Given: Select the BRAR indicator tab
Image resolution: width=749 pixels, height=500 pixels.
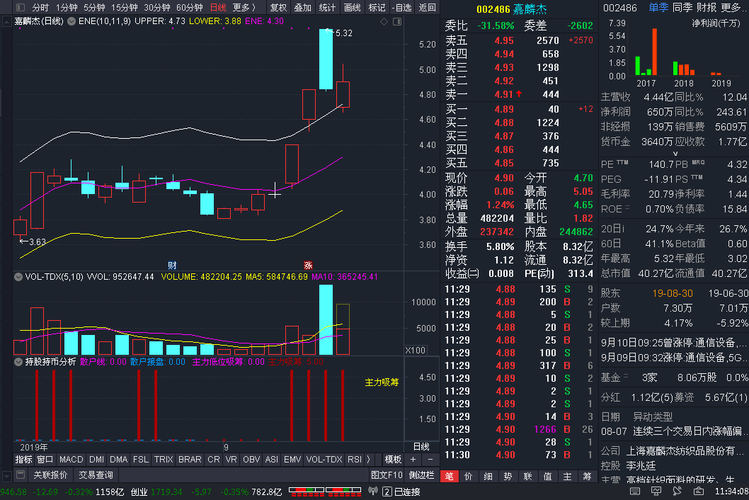Looking at the screenshot, I should tap(190, 459).
